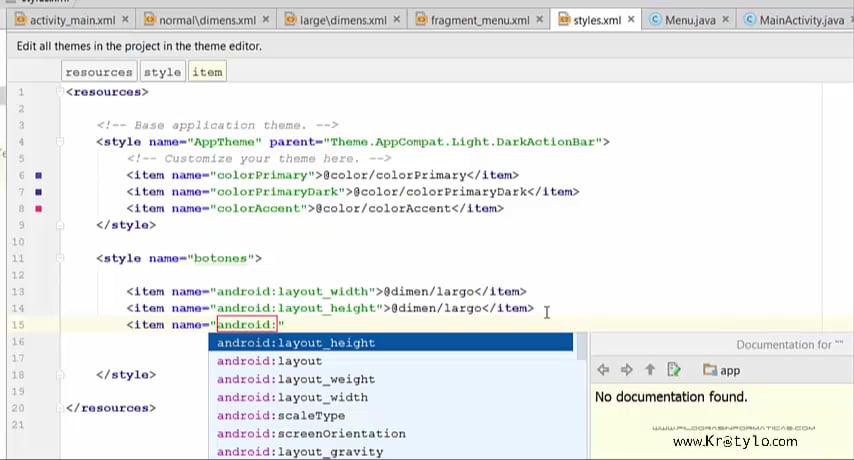Click the fold end marker at </resources>
Viewport: 854px width, 460px height.
[60, 408]
